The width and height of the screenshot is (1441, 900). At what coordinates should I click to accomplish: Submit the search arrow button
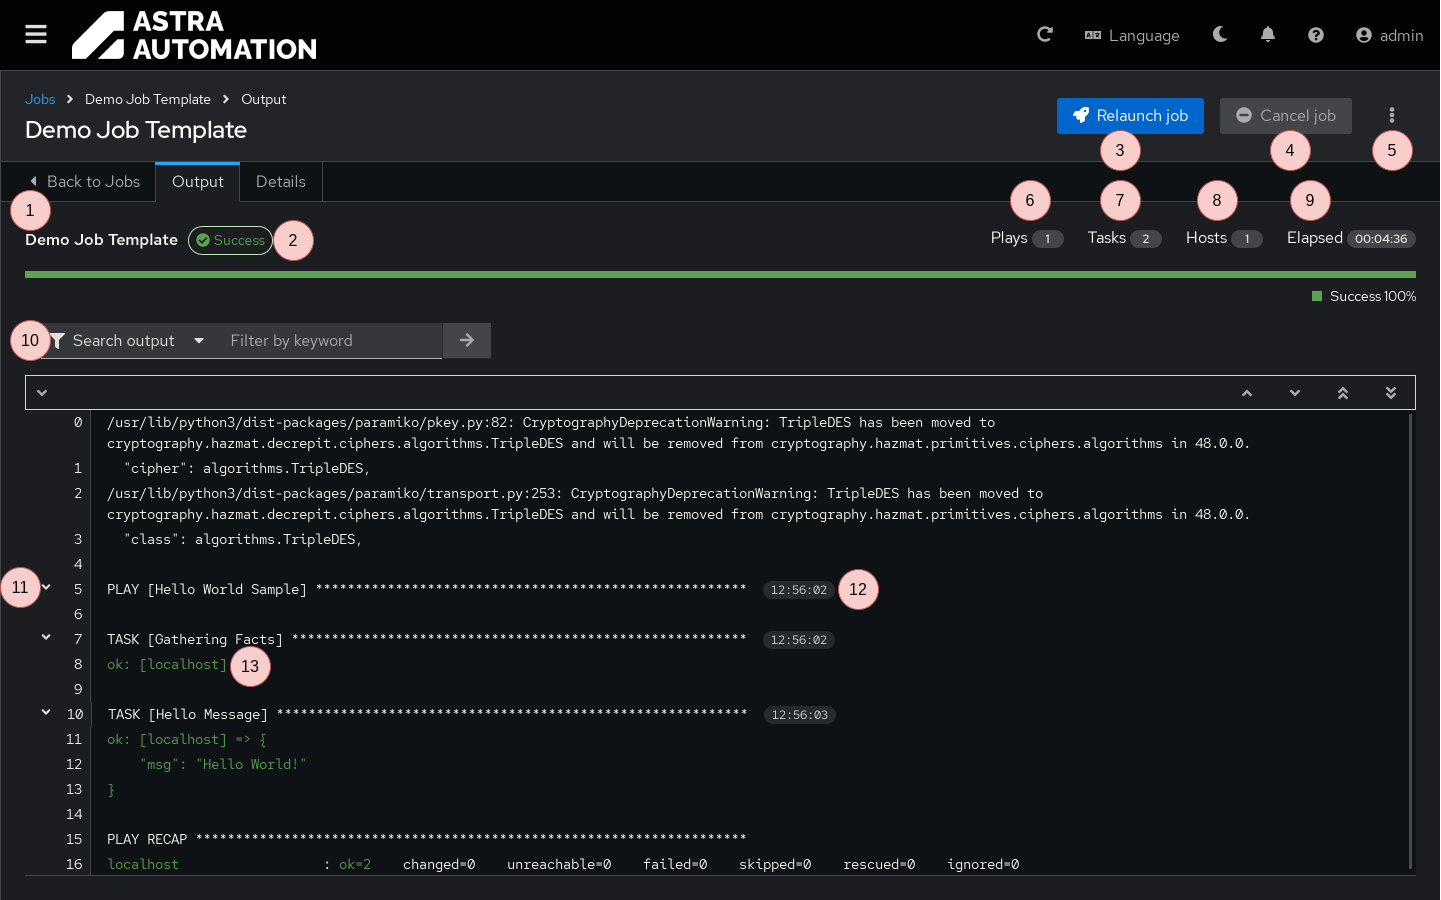pos(467,341)
